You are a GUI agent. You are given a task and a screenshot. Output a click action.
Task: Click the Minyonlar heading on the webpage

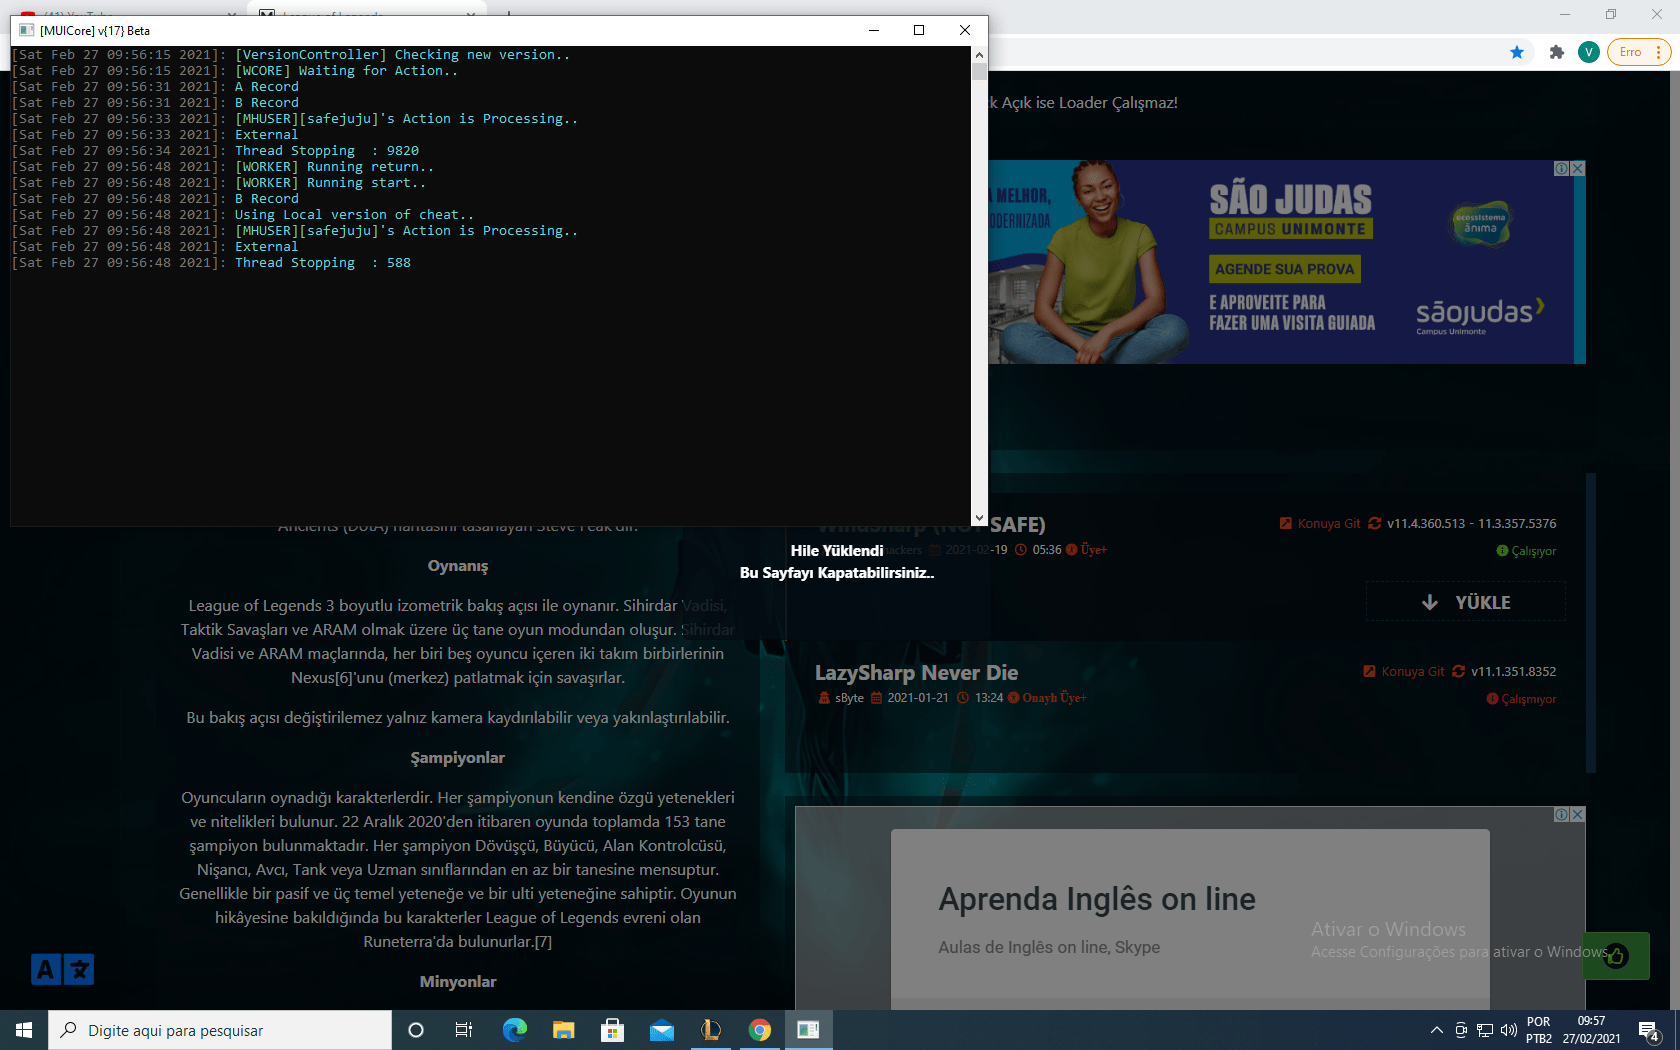458,982
